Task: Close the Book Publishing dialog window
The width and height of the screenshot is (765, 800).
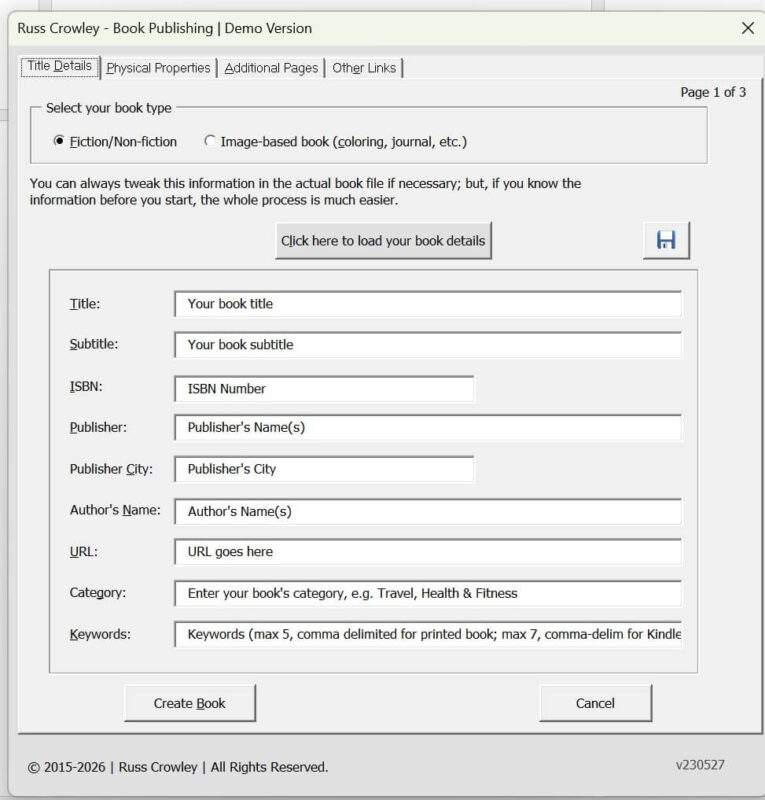Action: click(747, 28)
